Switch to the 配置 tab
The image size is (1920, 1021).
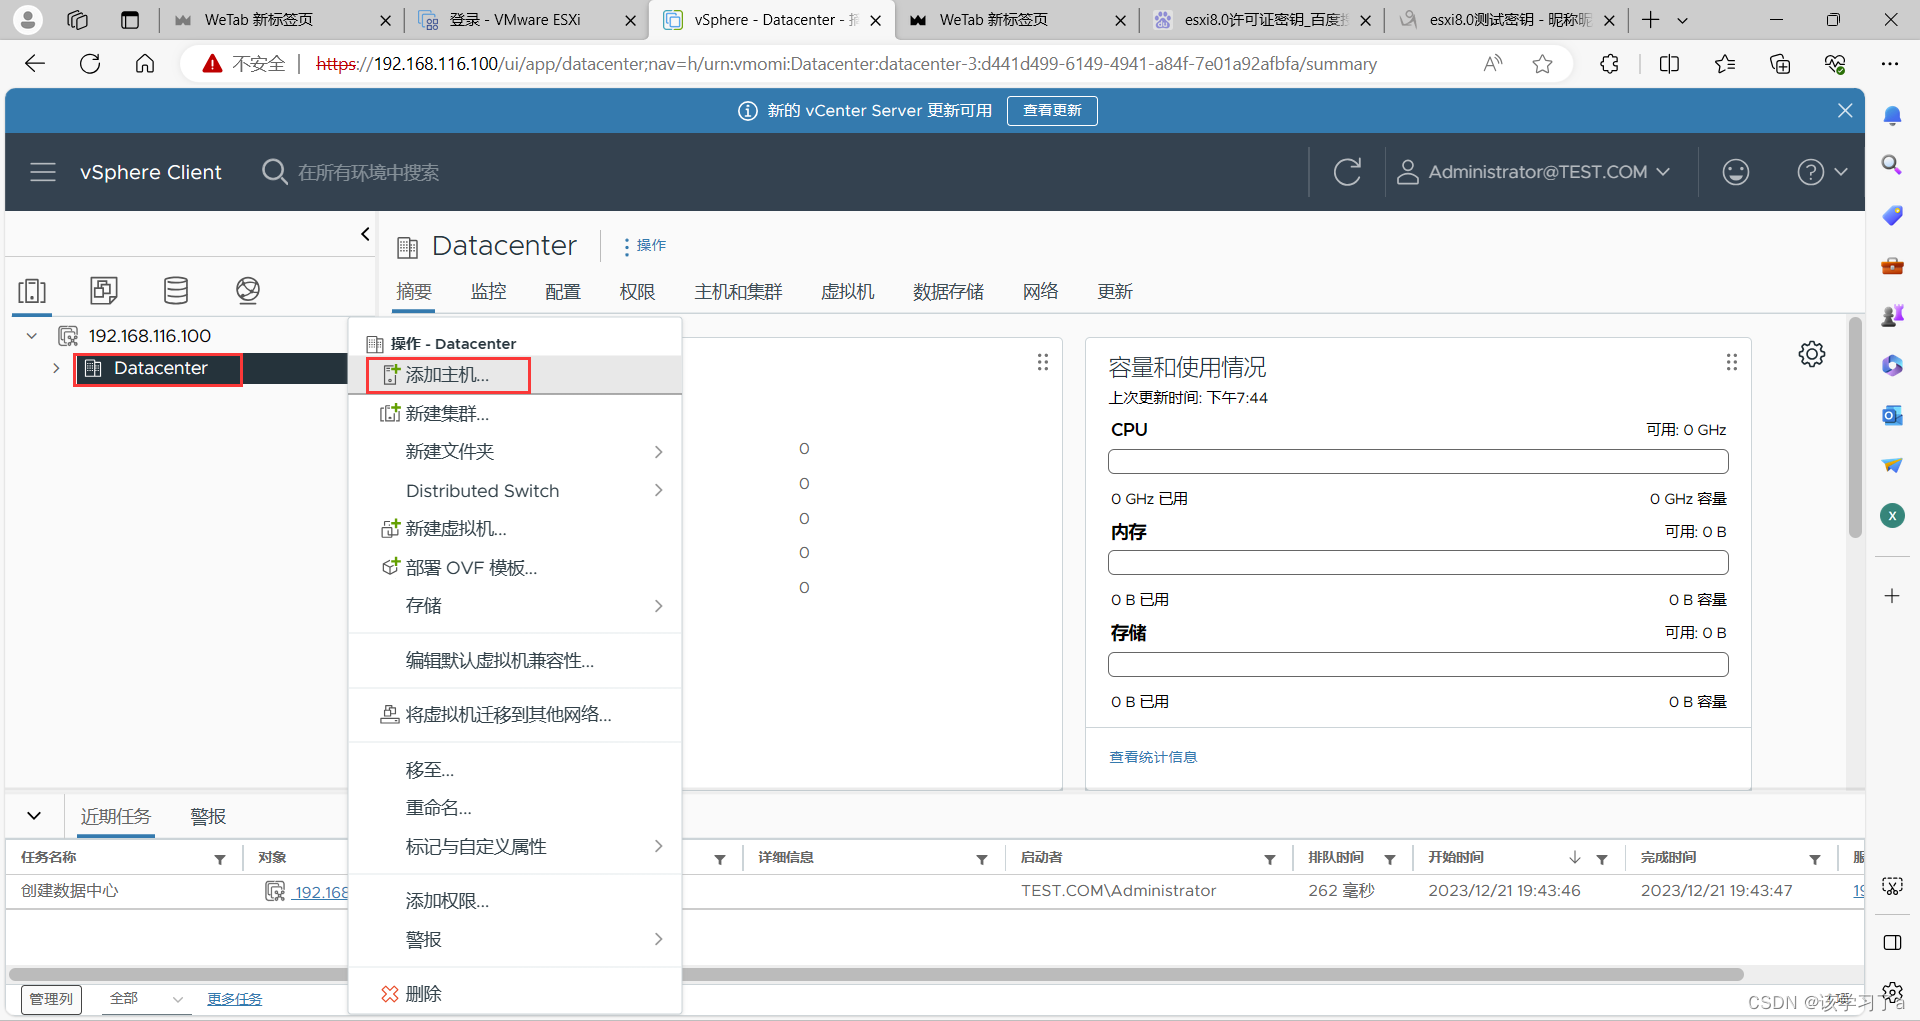tap(563, 291)
